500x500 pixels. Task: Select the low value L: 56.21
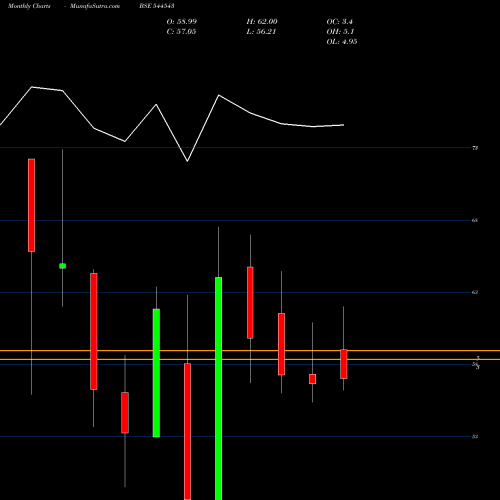click(261, 32)
